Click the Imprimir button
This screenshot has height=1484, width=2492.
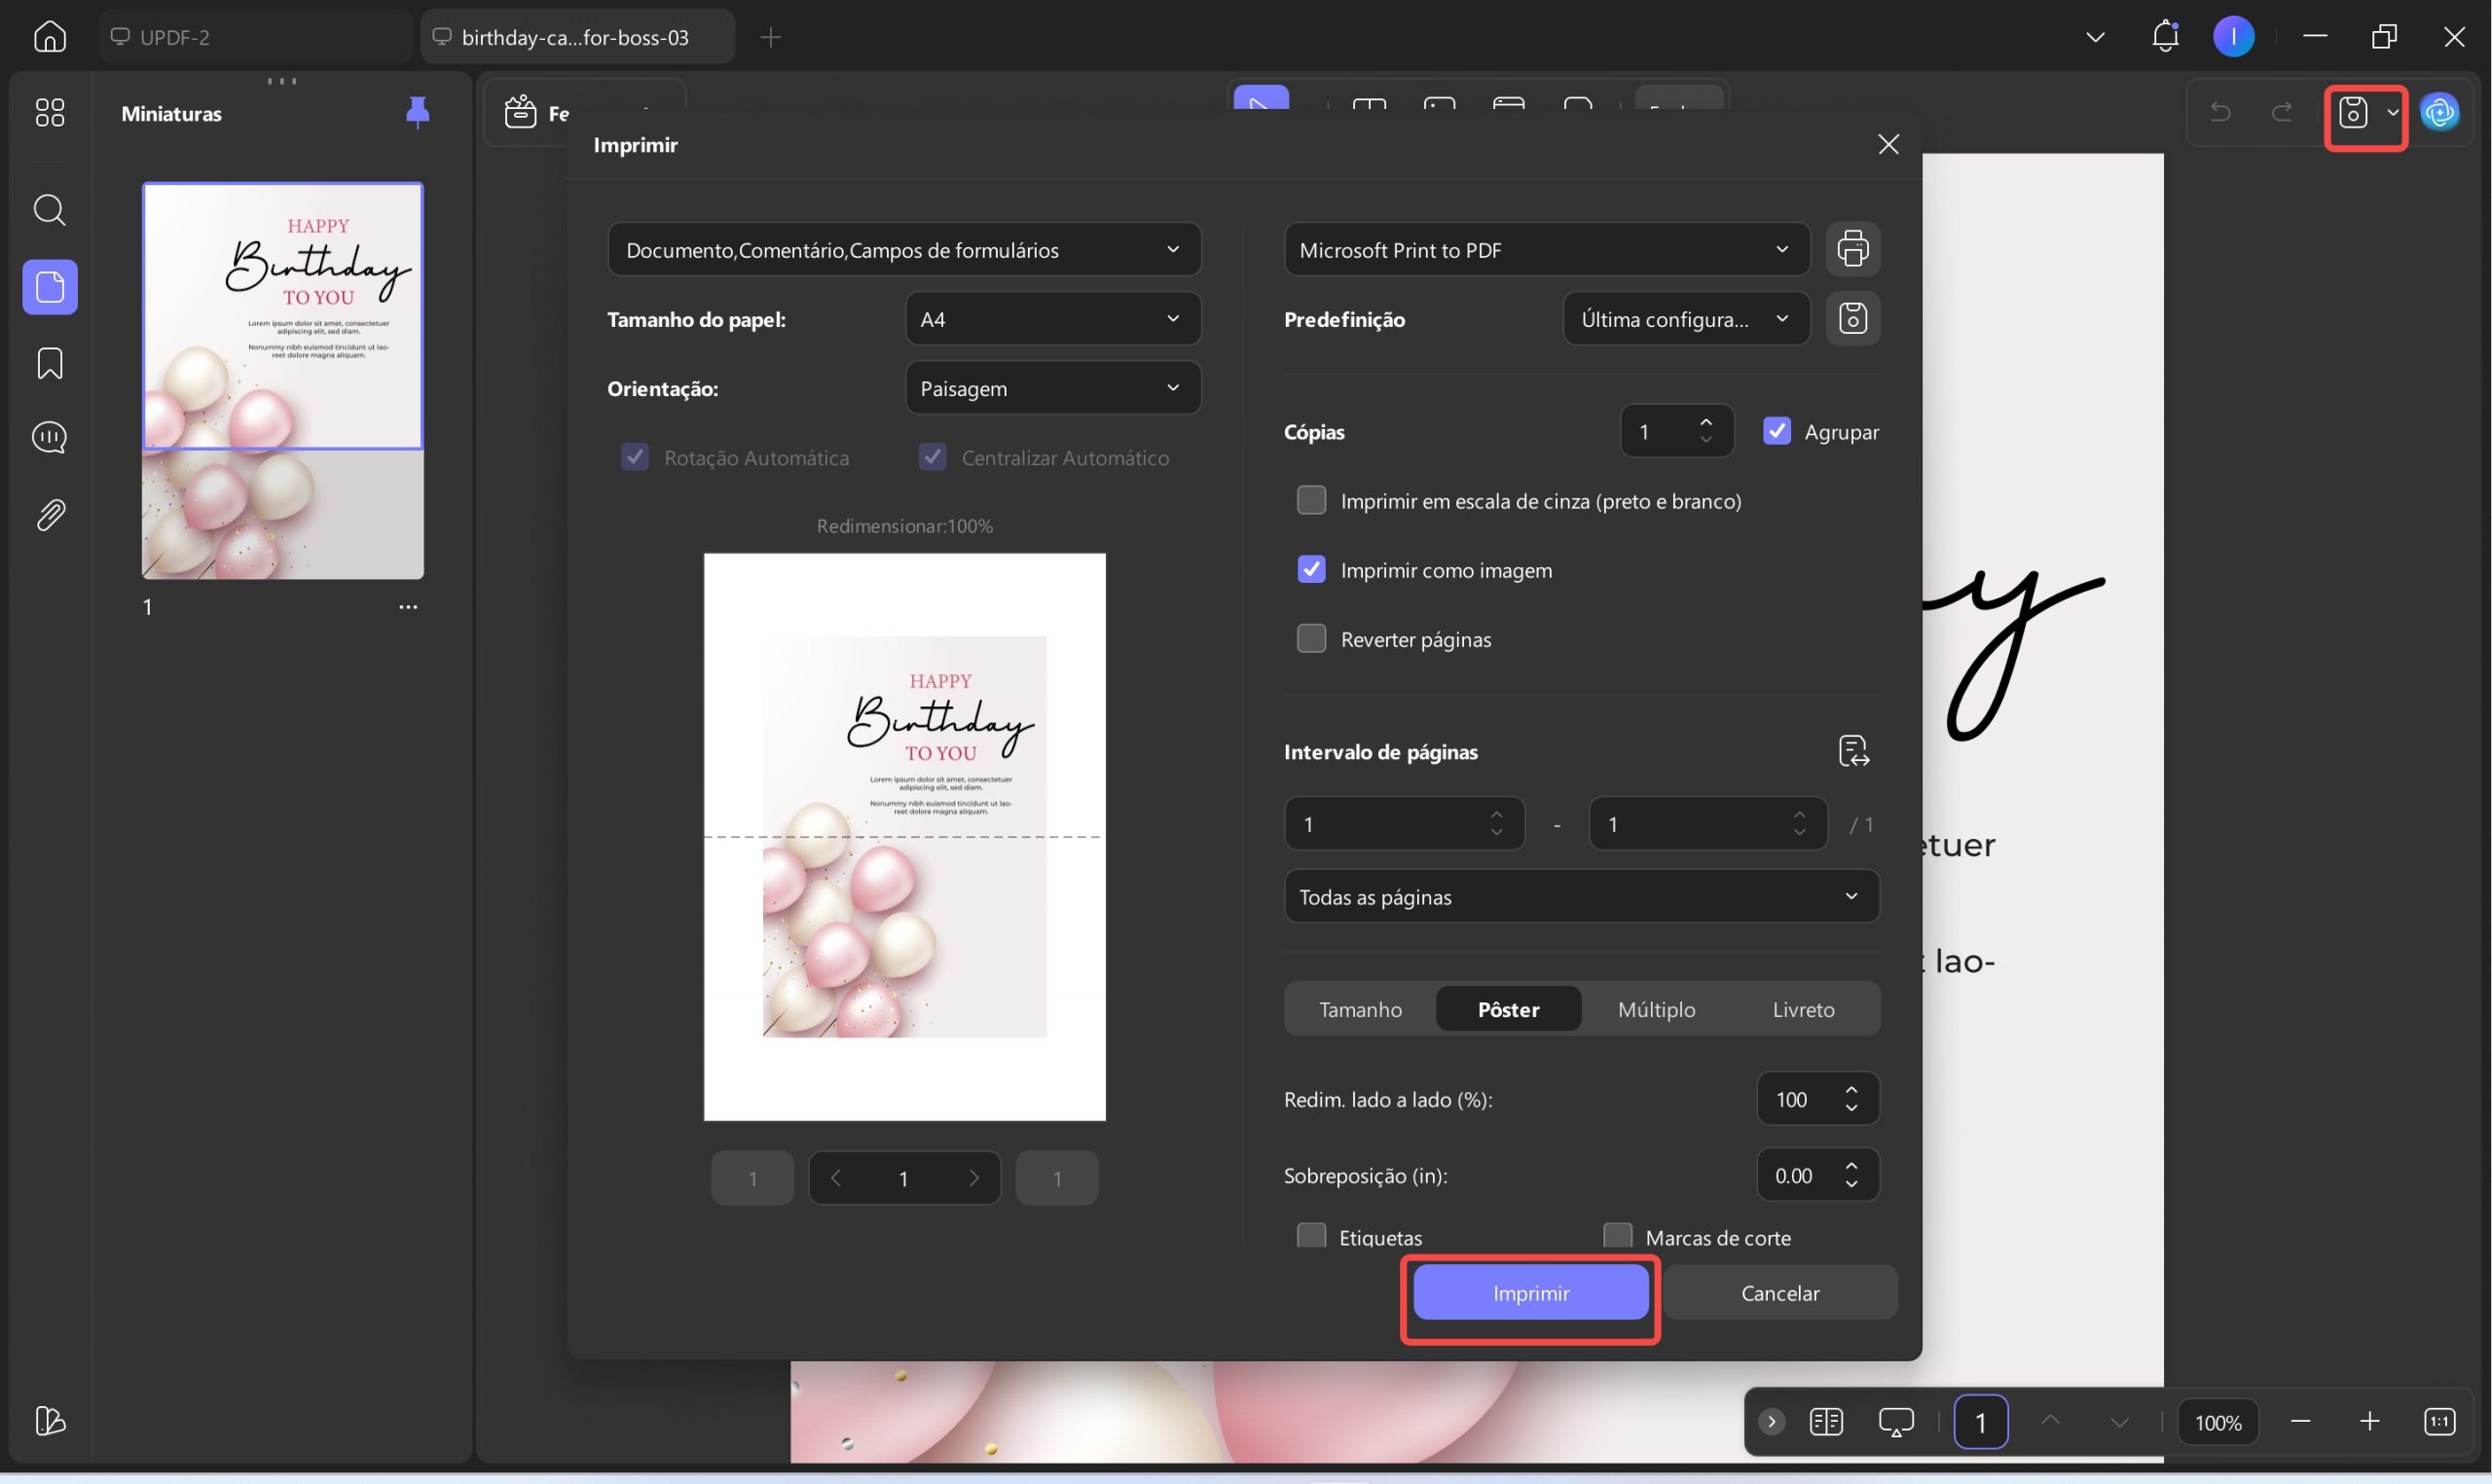coord(1530,1292)
